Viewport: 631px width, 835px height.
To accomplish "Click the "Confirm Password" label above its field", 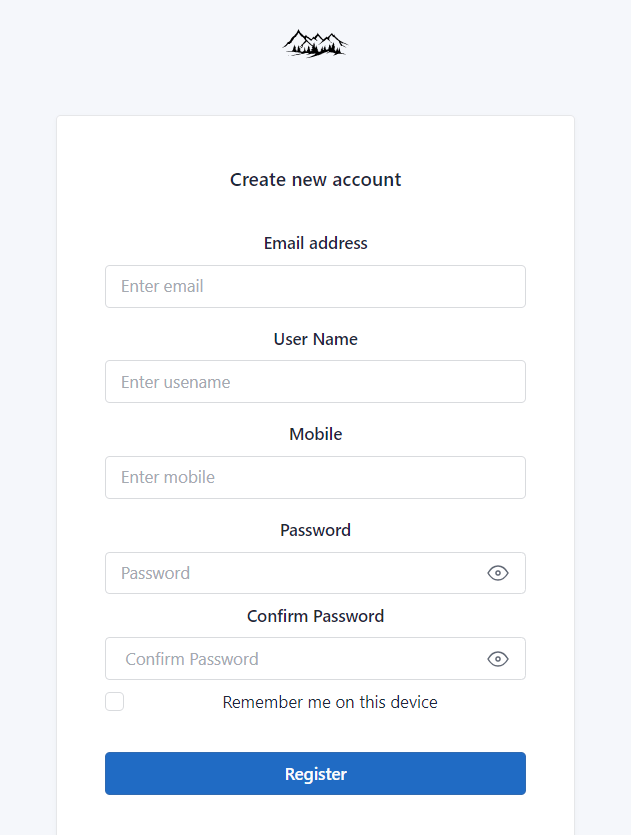I will [315, 616].
